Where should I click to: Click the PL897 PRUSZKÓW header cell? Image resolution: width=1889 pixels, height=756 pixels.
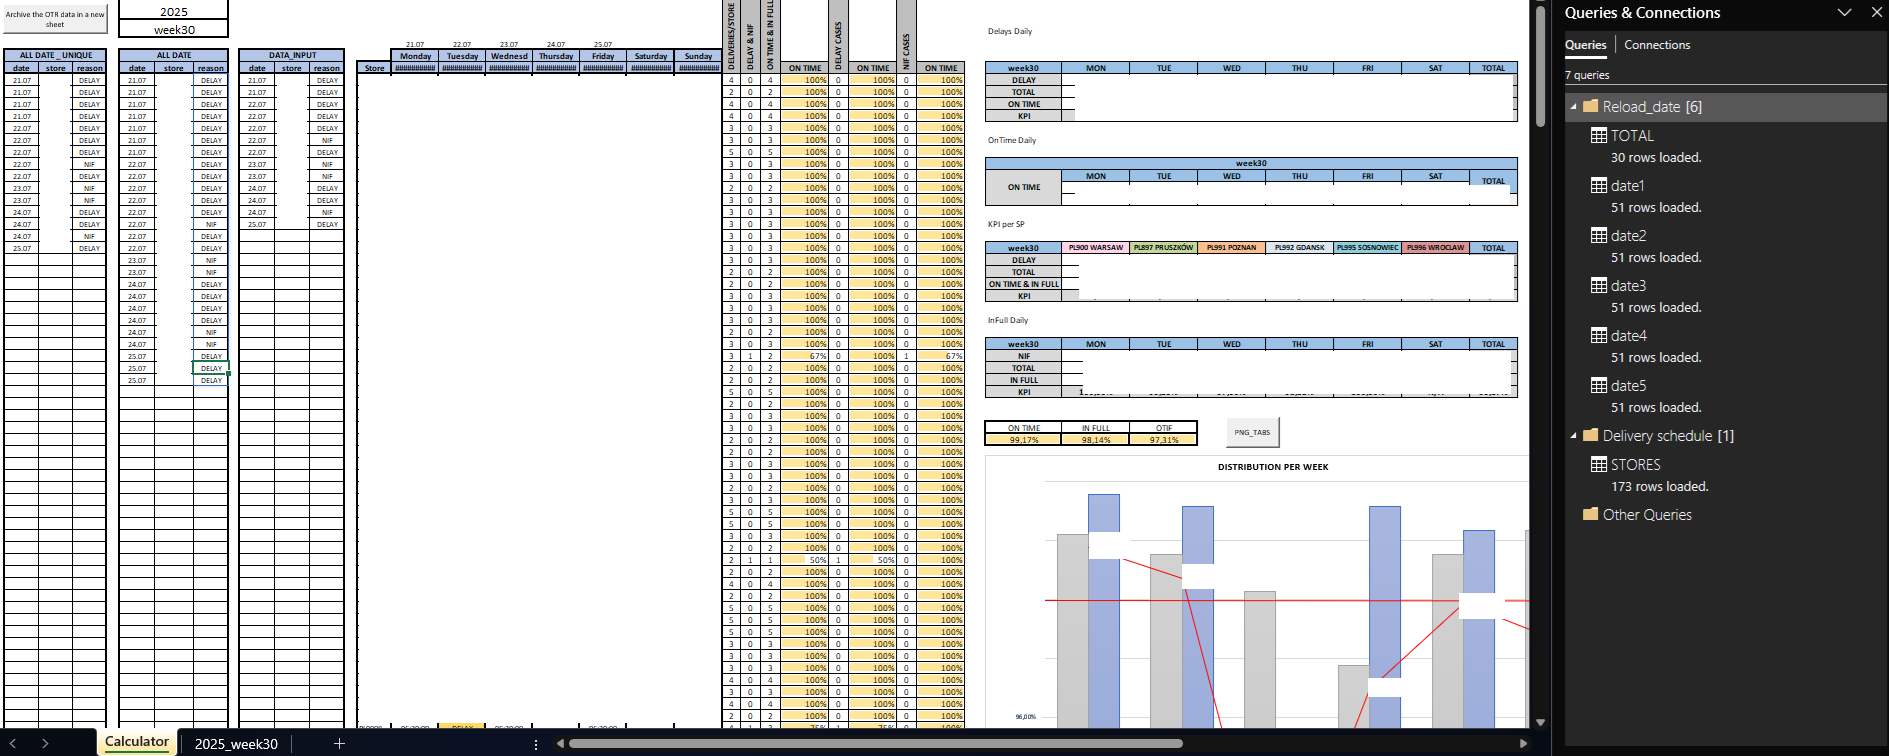[x=1163, y=247]
